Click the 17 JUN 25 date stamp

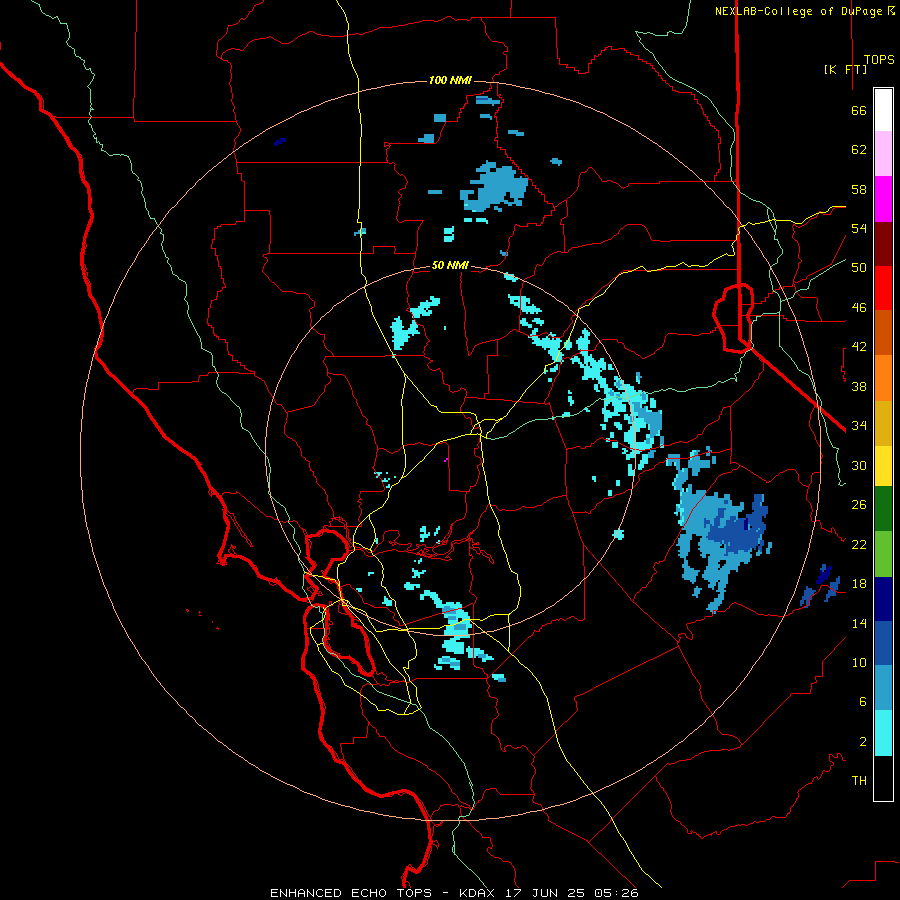pyautogui.click(x=545, y=893)
